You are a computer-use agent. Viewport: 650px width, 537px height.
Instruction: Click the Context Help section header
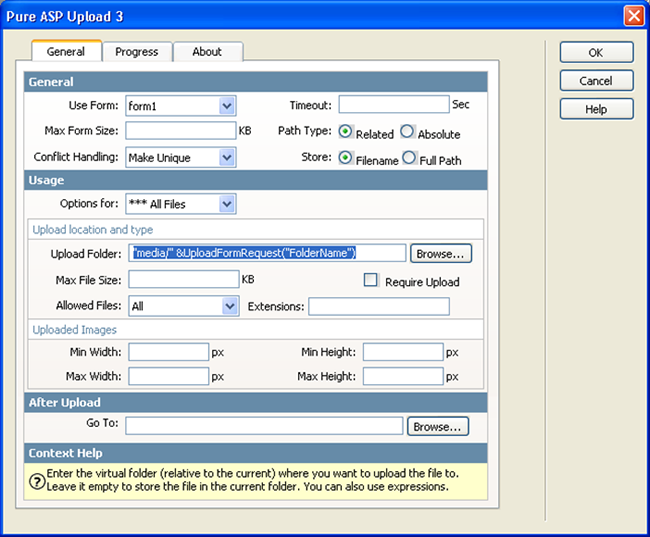click(x=255, y=453)
